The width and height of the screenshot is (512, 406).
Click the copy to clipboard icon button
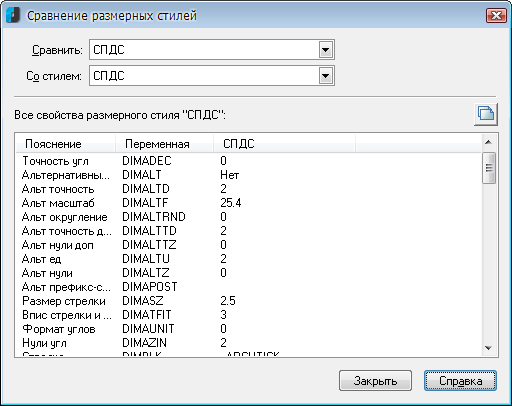[x=486, y=114]
